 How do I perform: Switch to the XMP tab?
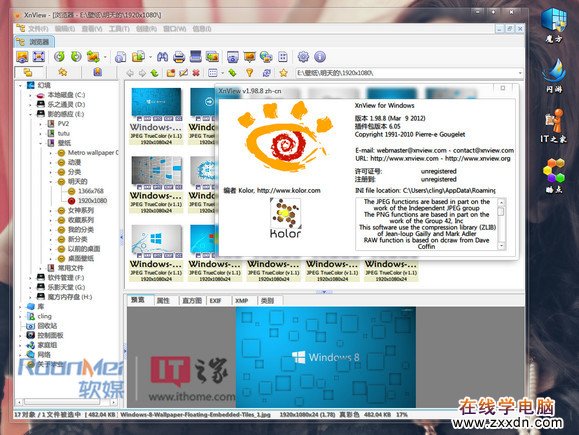click(241, 301)
